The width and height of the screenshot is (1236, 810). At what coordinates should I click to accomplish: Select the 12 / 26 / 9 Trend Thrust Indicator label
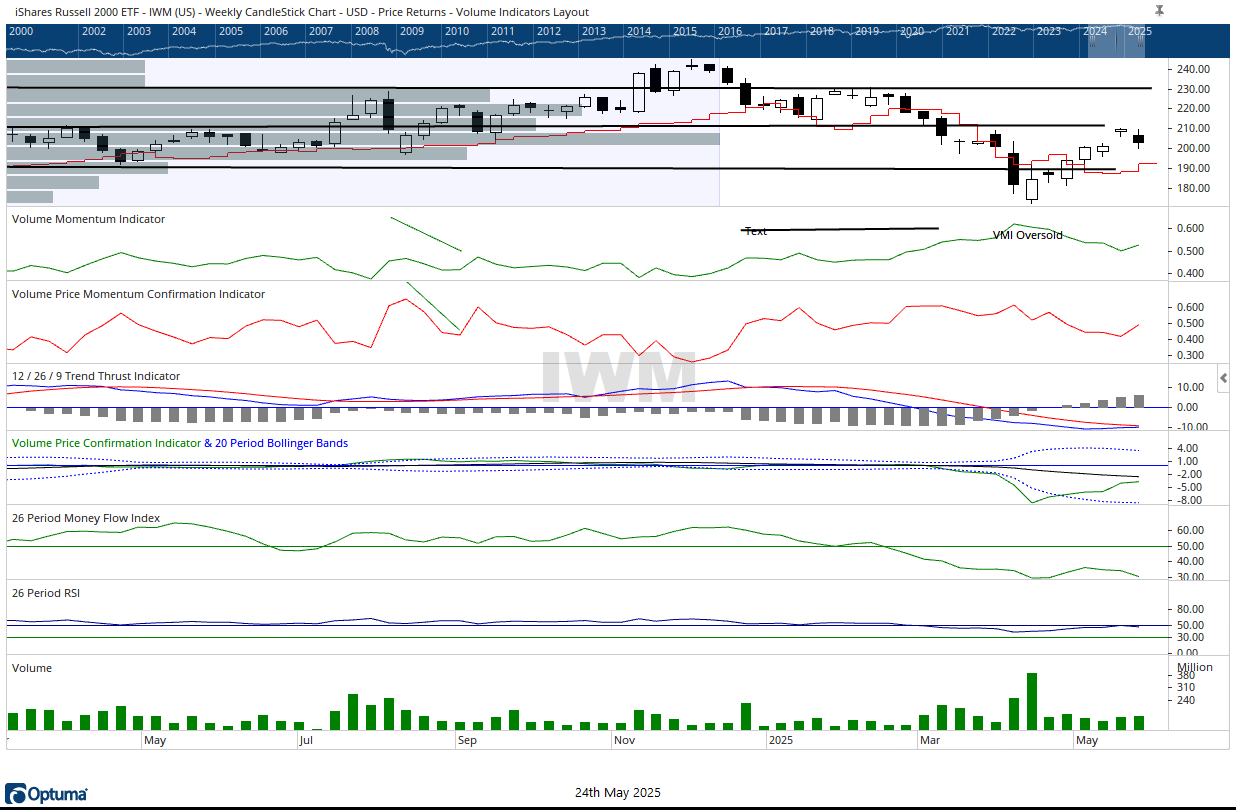96,376
